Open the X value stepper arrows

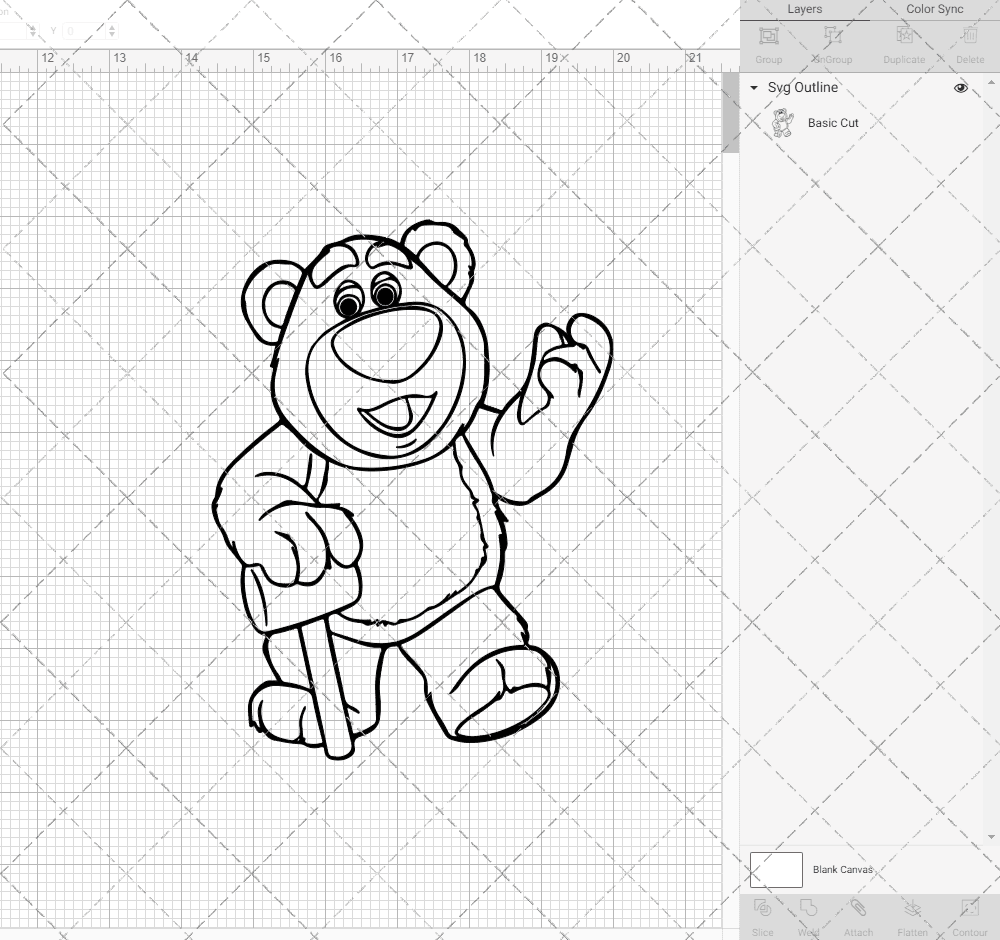pos(33,30)
